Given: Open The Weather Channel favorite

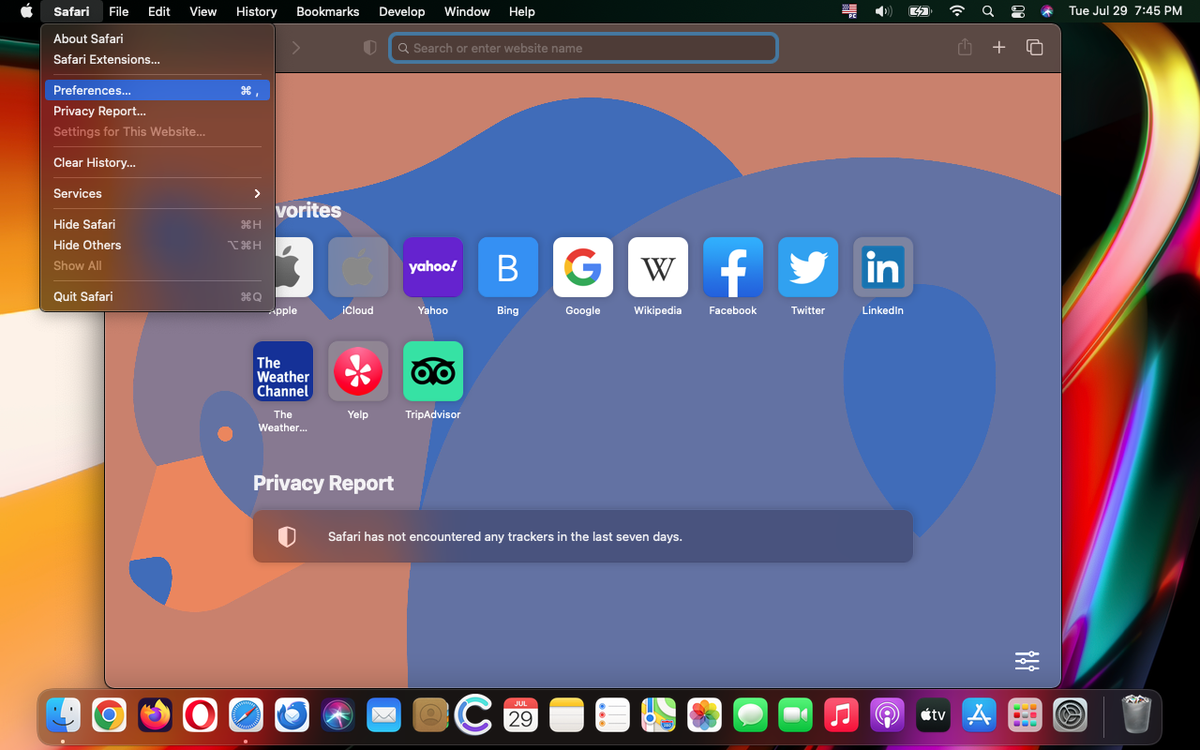Looking at the screenshot, I should point(282,371).
